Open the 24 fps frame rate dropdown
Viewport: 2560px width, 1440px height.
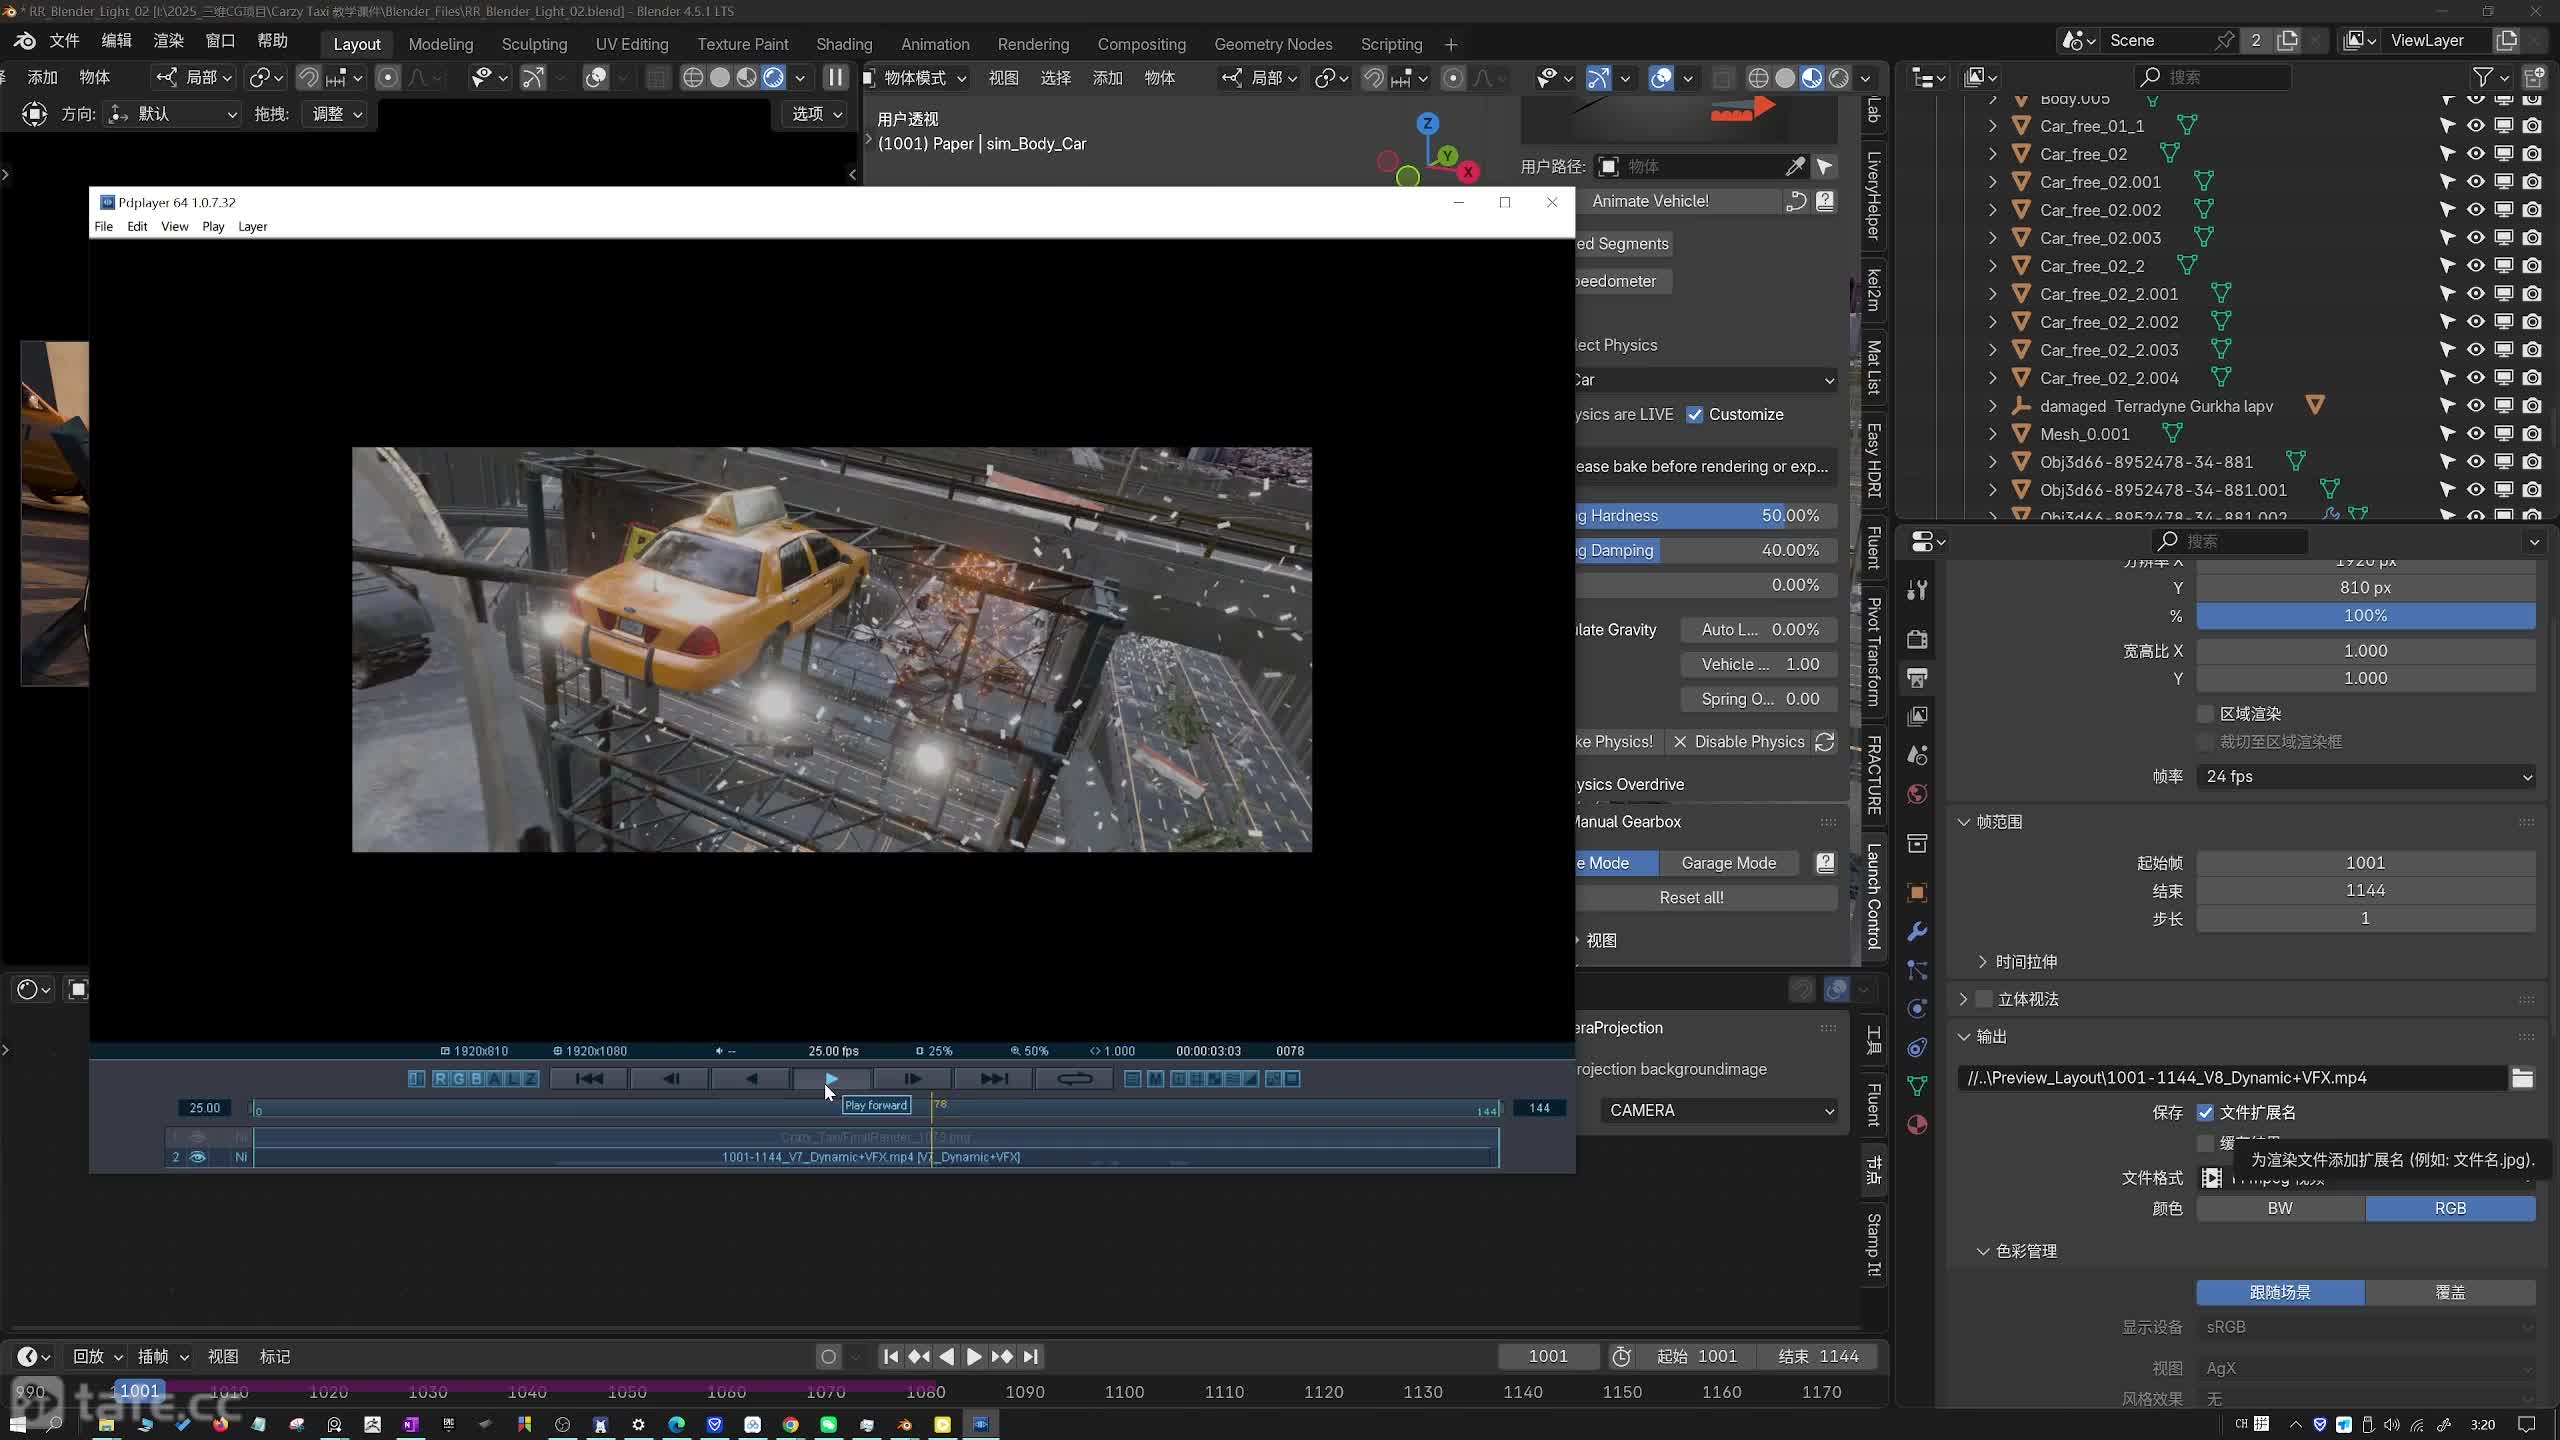coord(2365,777)
